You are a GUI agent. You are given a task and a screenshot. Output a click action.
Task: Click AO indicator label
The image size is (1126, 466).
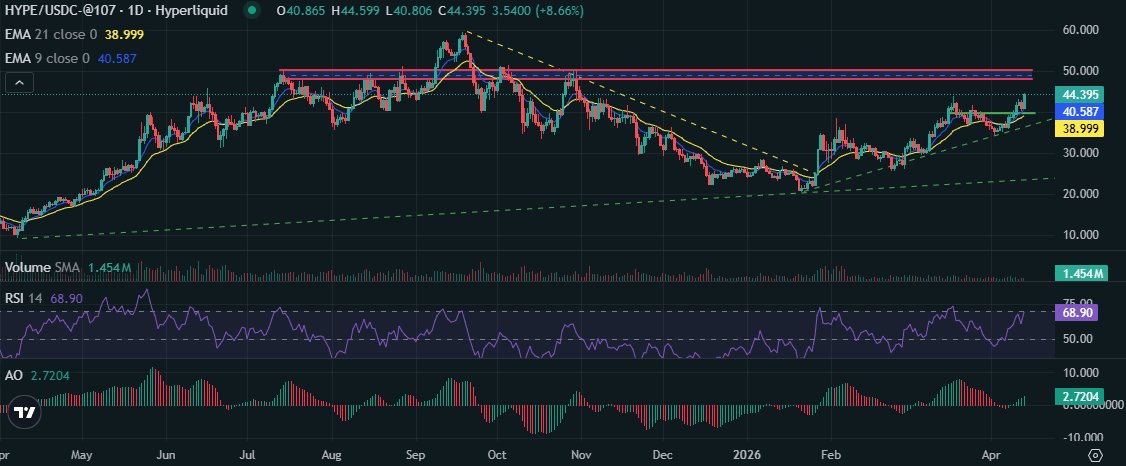[x=13, y=376]
